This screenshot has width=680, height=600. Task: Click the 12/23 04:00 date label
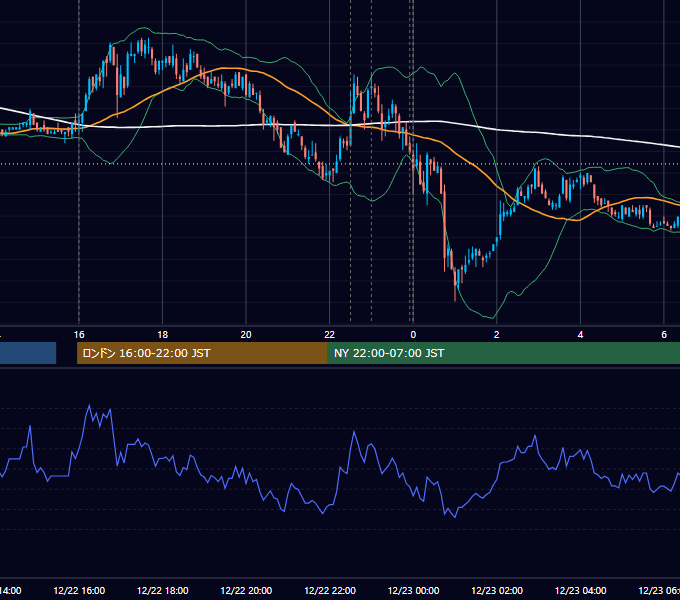tap(581, 590)
